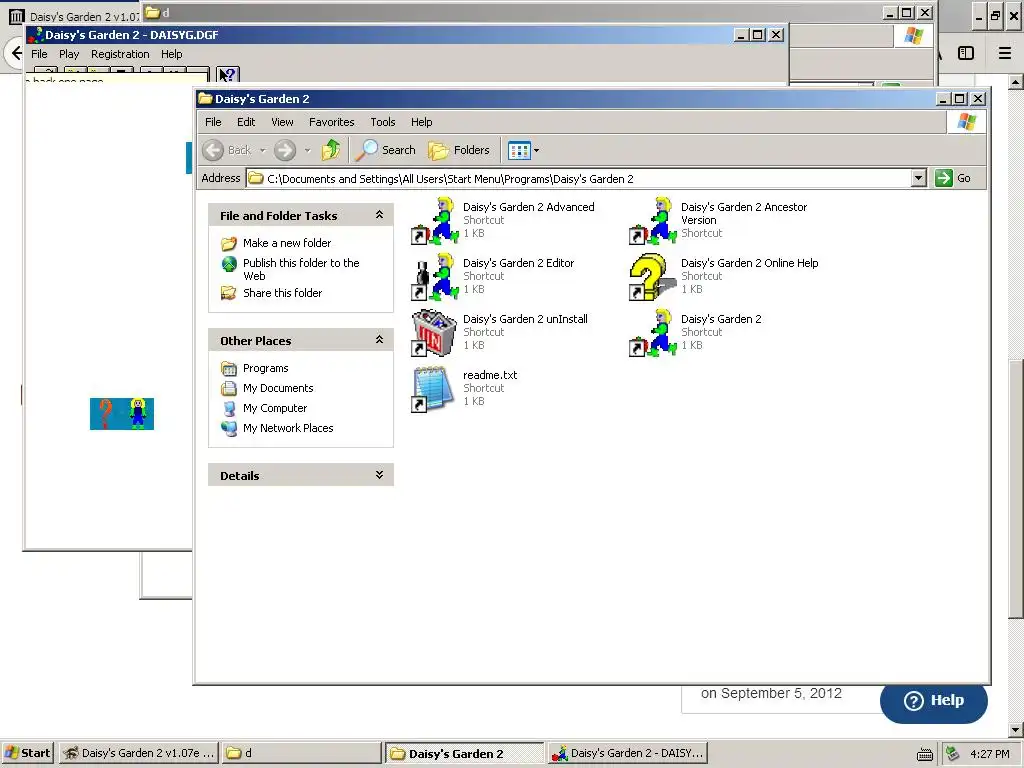Screen dimensions: 1024x768
Task: Select Daisy's Garden 2 unInstall icon
Action: click(434, 332)
